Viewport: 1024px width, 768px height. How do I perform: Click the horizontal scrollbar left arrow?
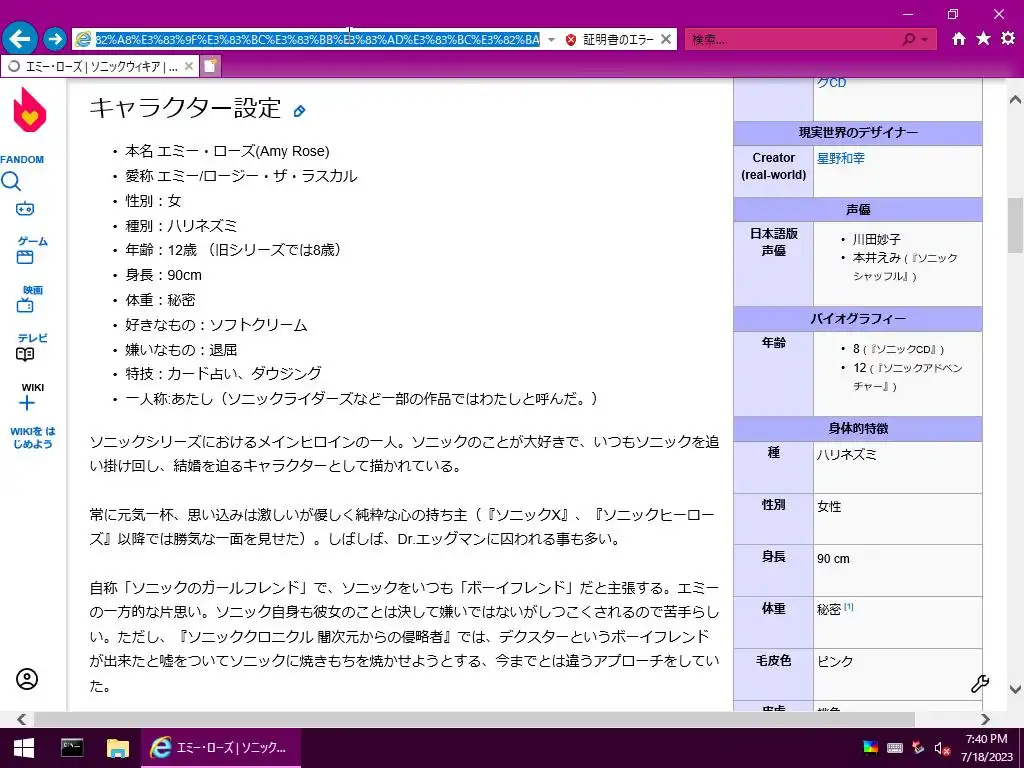click(21, 719)
